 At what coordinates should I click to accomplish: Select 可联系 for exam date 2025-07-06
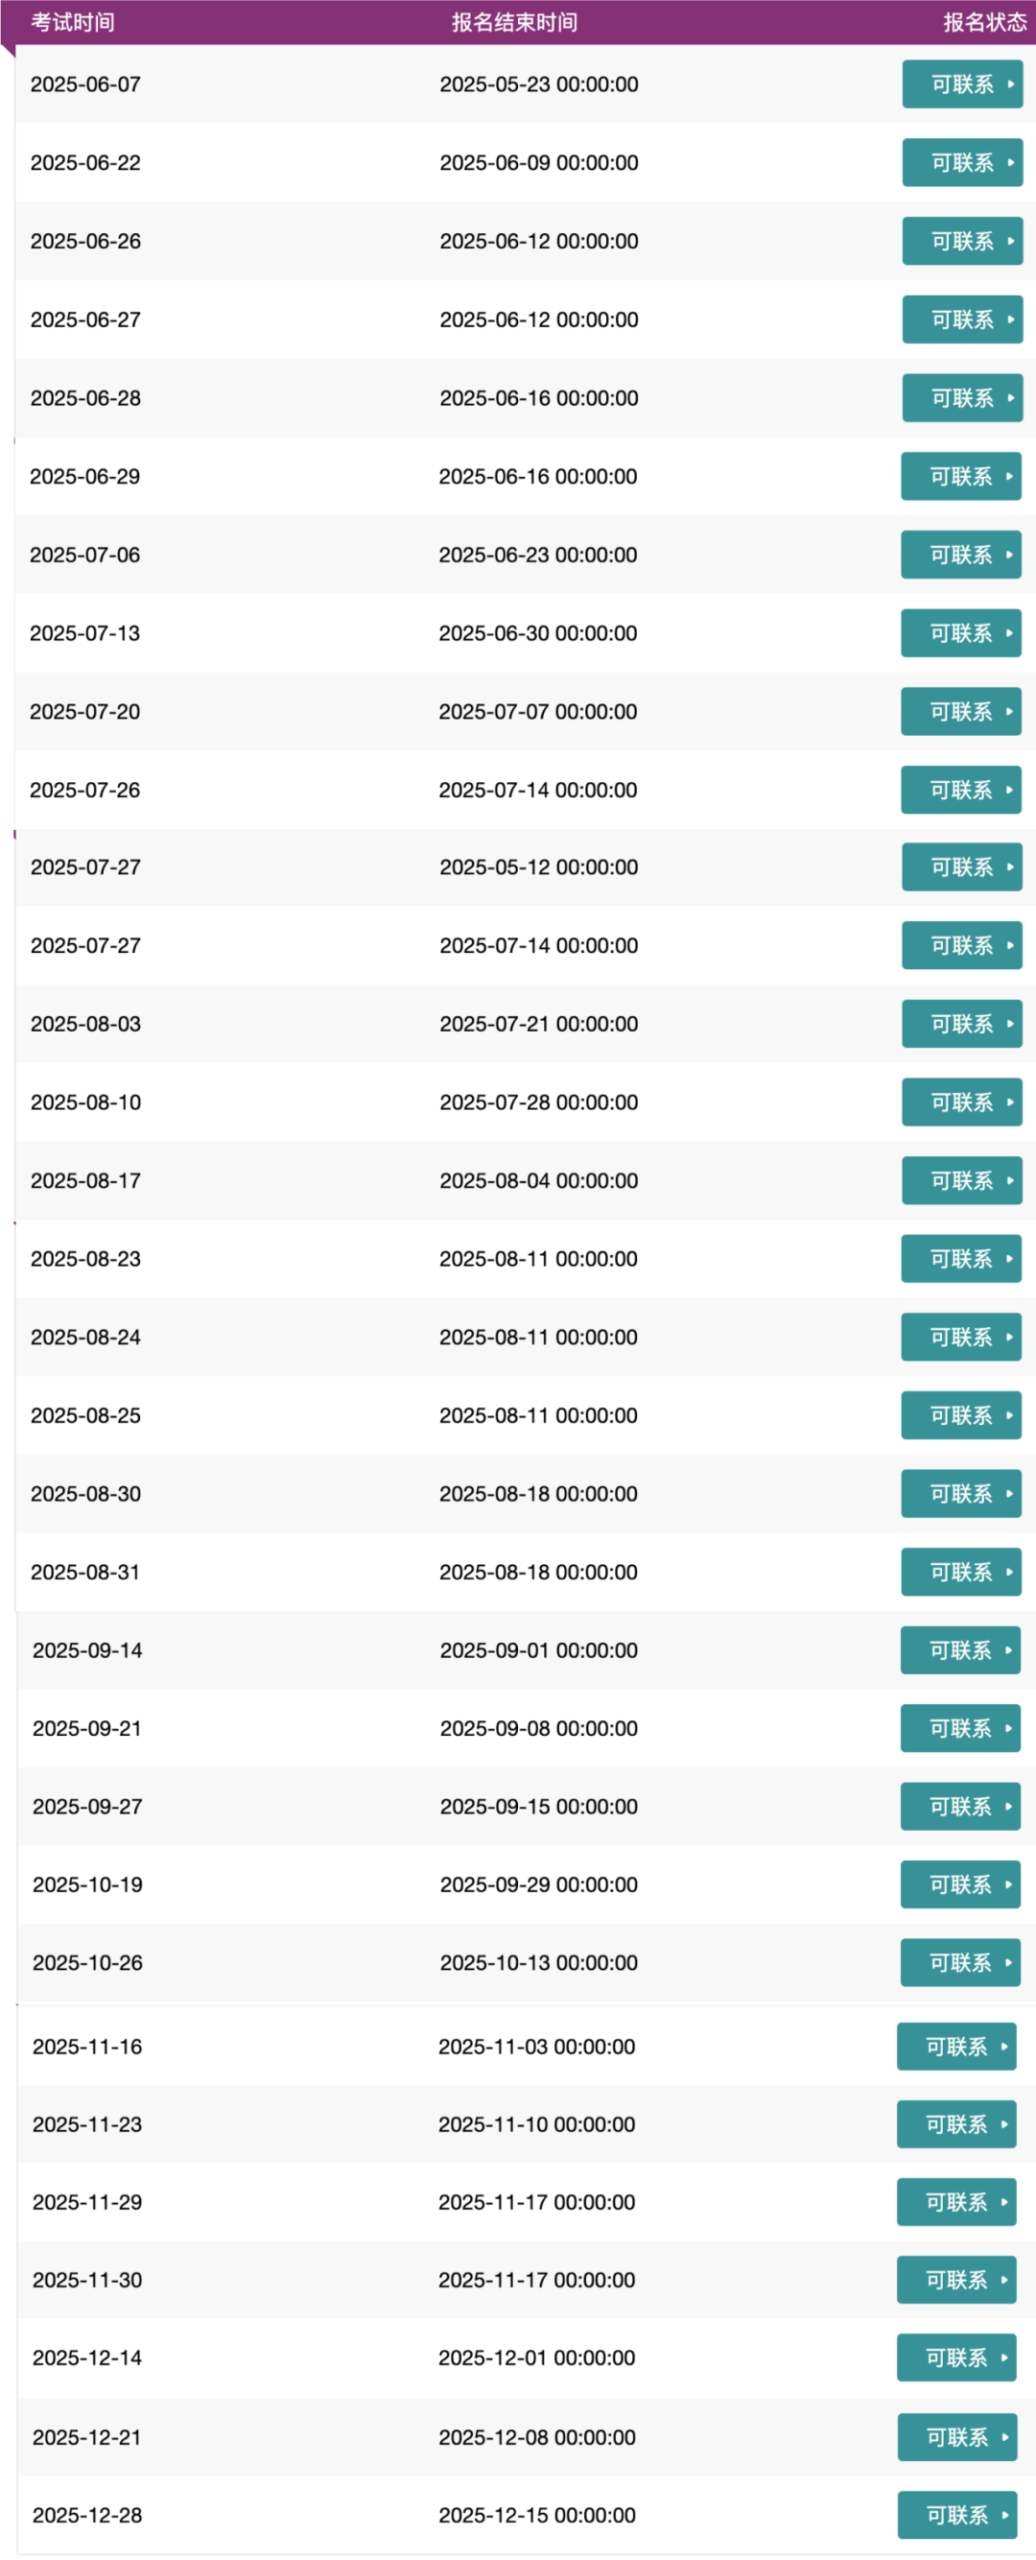[961, 555]
